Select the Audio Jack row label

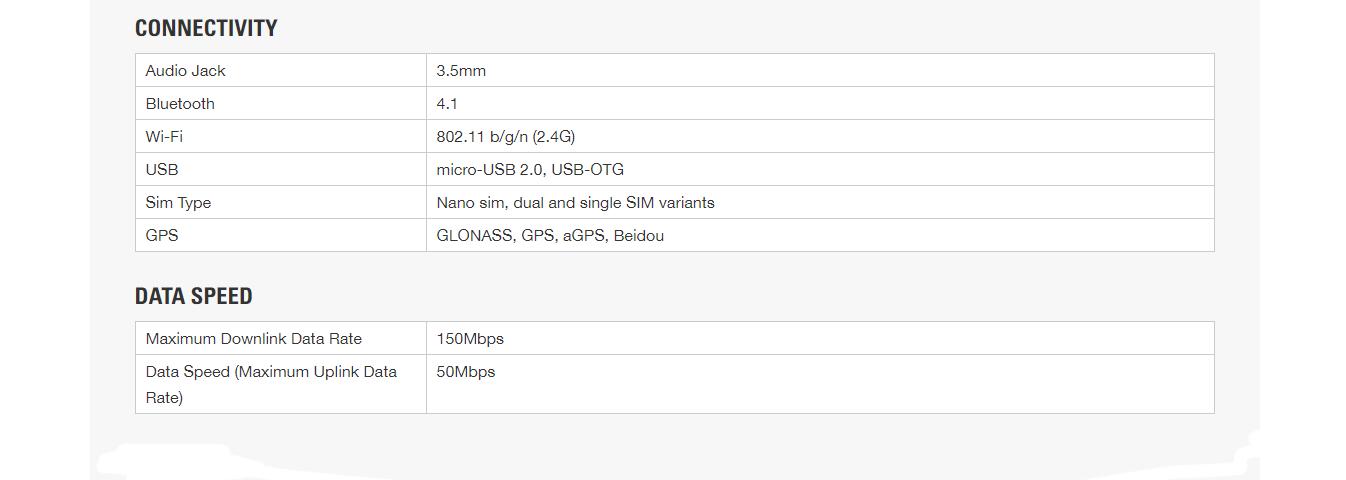185,71
